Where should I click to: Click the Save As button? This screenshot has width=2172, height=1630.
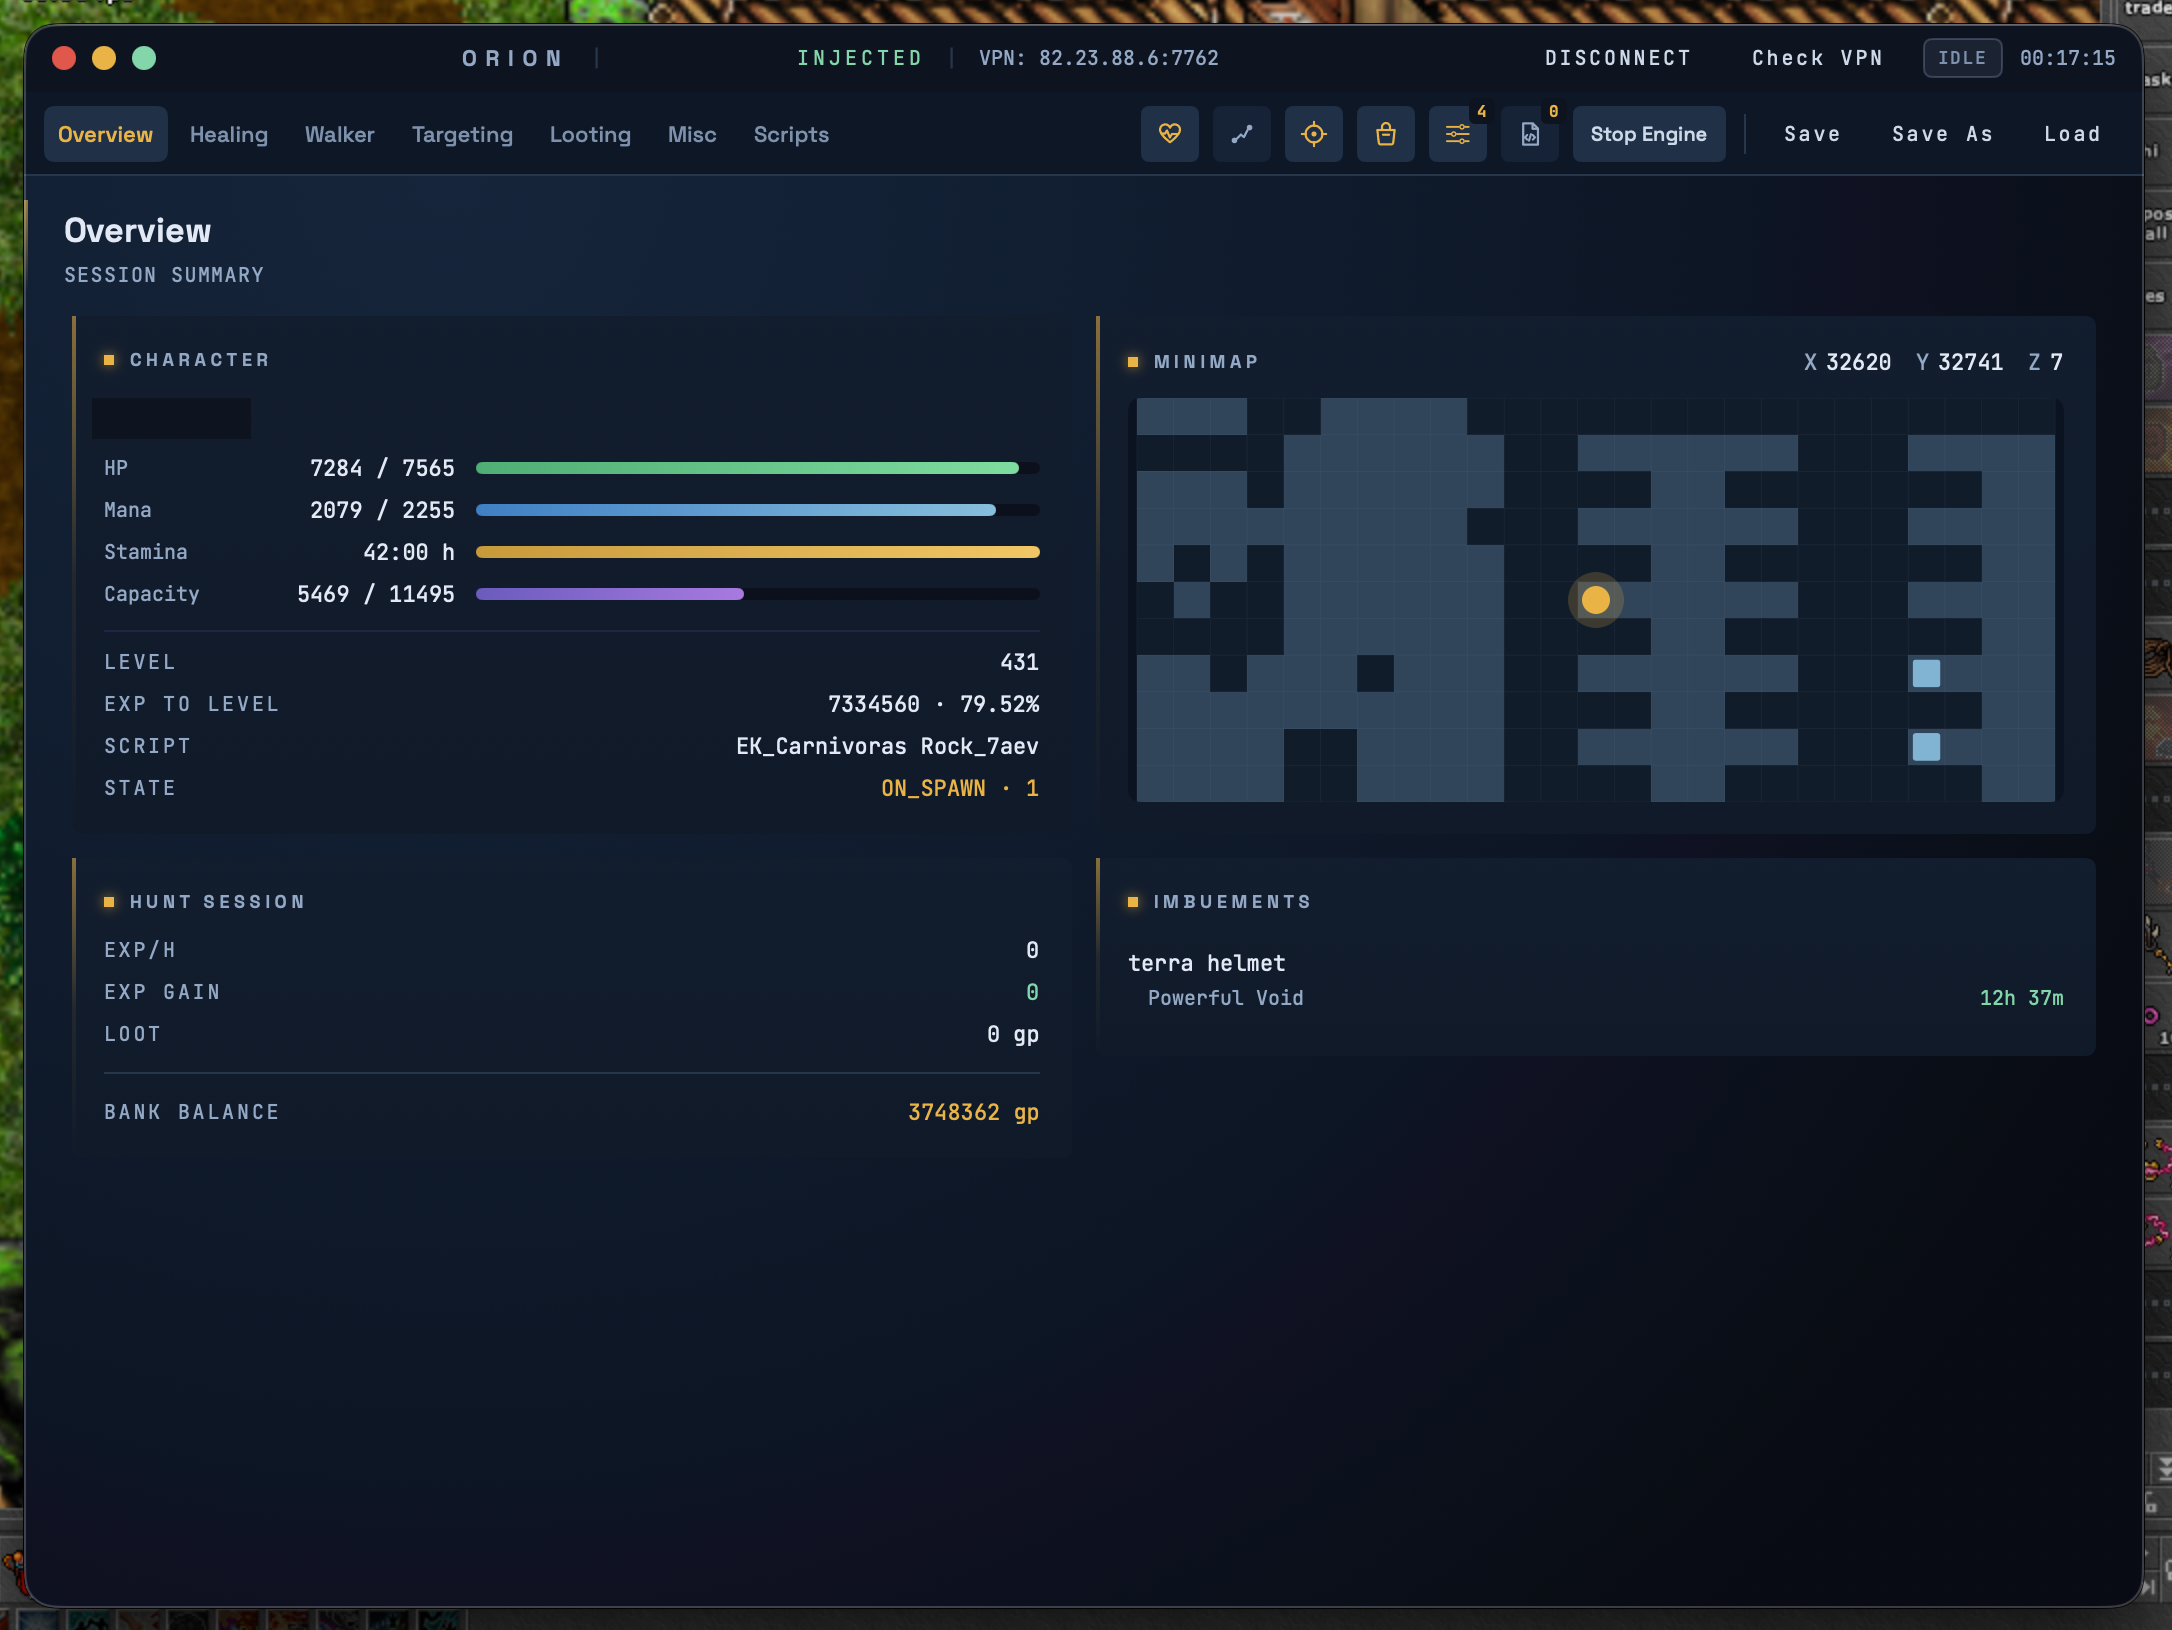(1942, 134)
